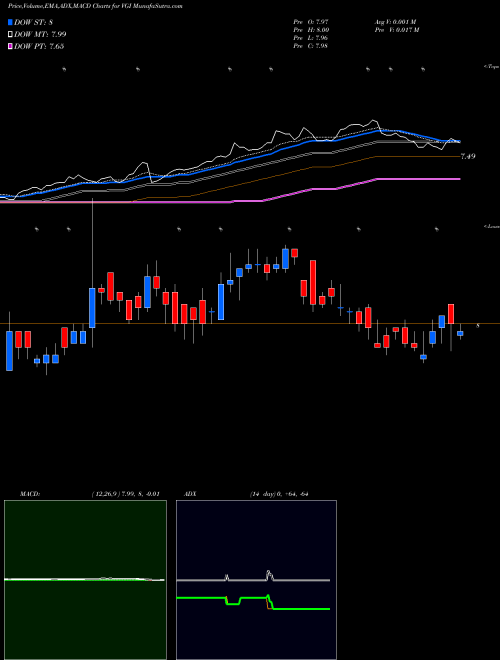Click inside the green MACD indicator chart
500x660 pixels.
(85, 580)
